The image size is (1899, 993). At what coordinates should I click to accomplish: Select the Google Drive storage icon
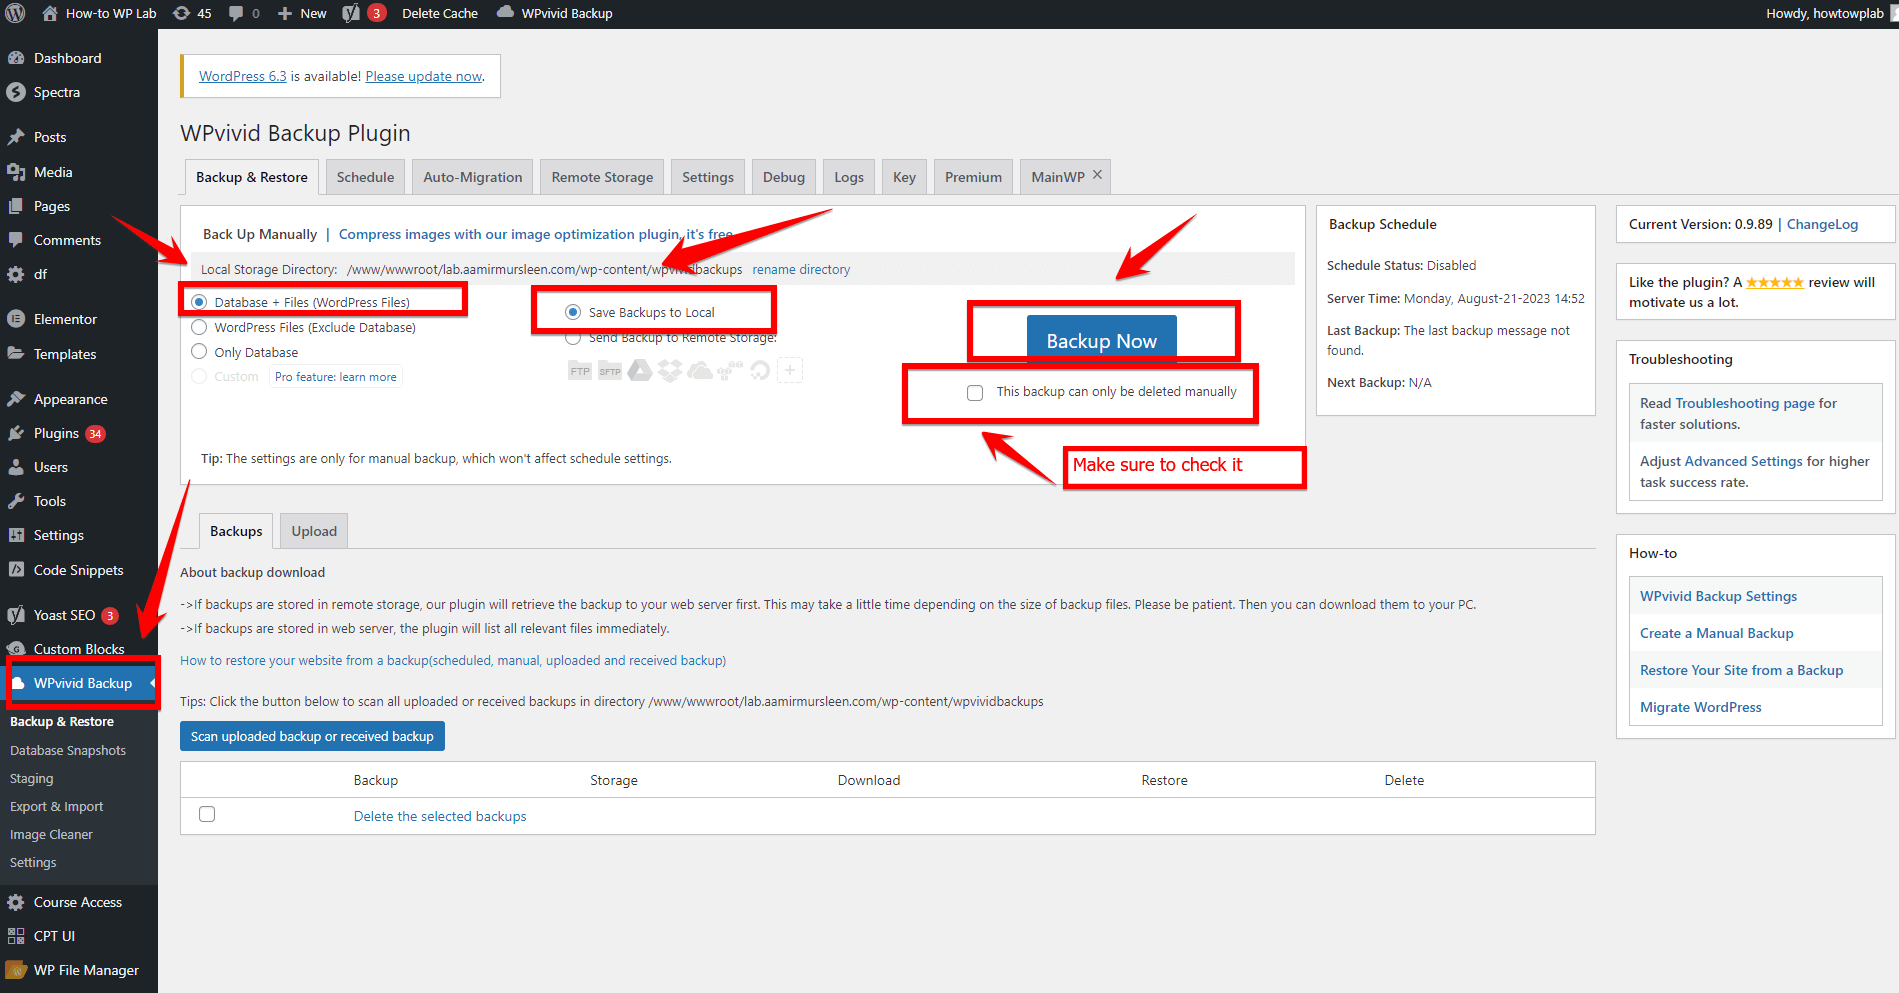coord(640,371)
